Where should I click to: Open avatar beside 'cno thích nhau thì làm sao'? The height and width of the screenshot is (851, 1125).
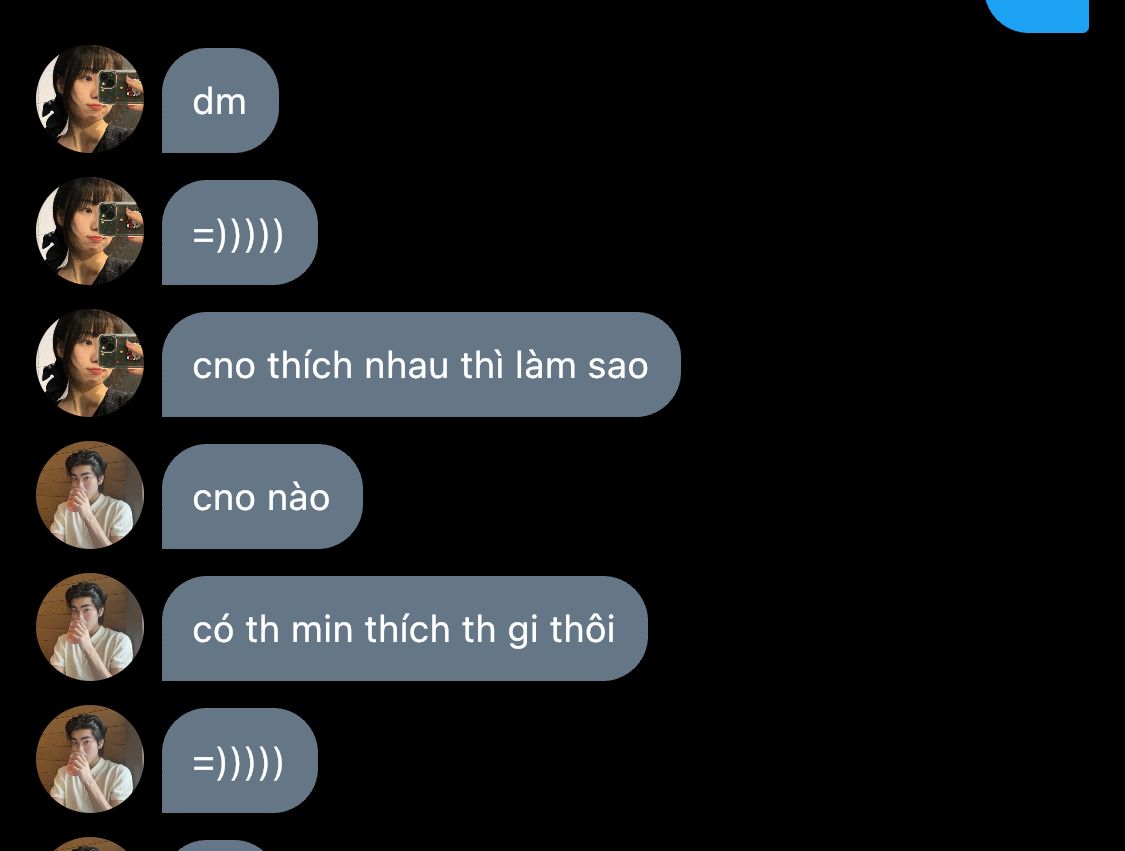(90, 363)
